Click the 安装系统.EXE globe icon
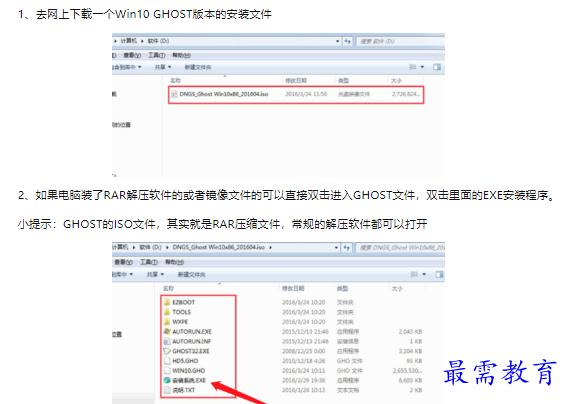 tap(167, 380)
